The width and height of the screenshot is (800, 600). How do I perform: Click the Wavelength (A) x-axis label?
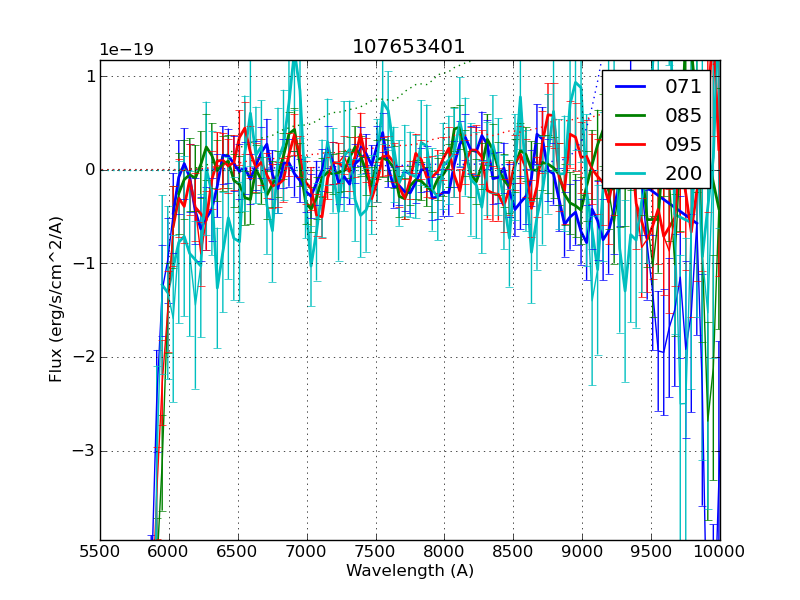pos(410,571)
